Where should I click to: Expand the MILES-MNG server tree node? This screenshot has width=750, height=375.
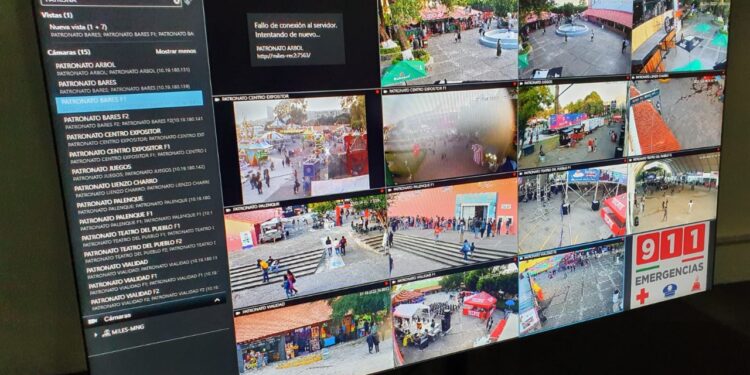pos(96,335)
